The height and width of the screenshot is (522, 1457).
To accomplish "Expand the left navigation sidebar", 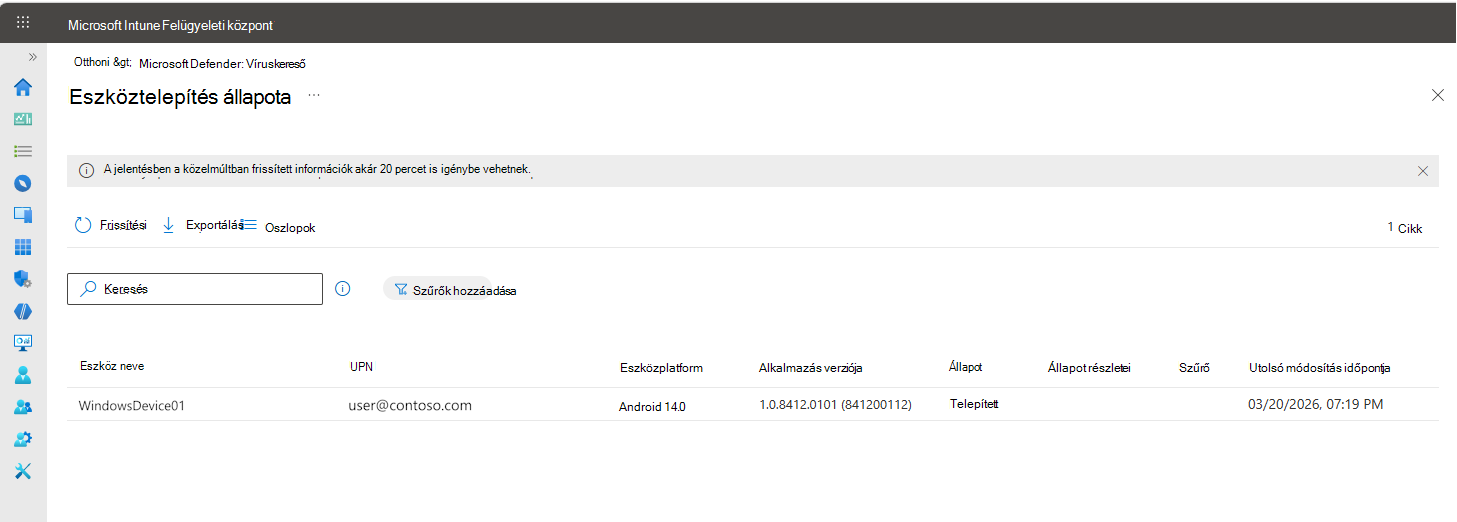I will [x=32, y=57].
